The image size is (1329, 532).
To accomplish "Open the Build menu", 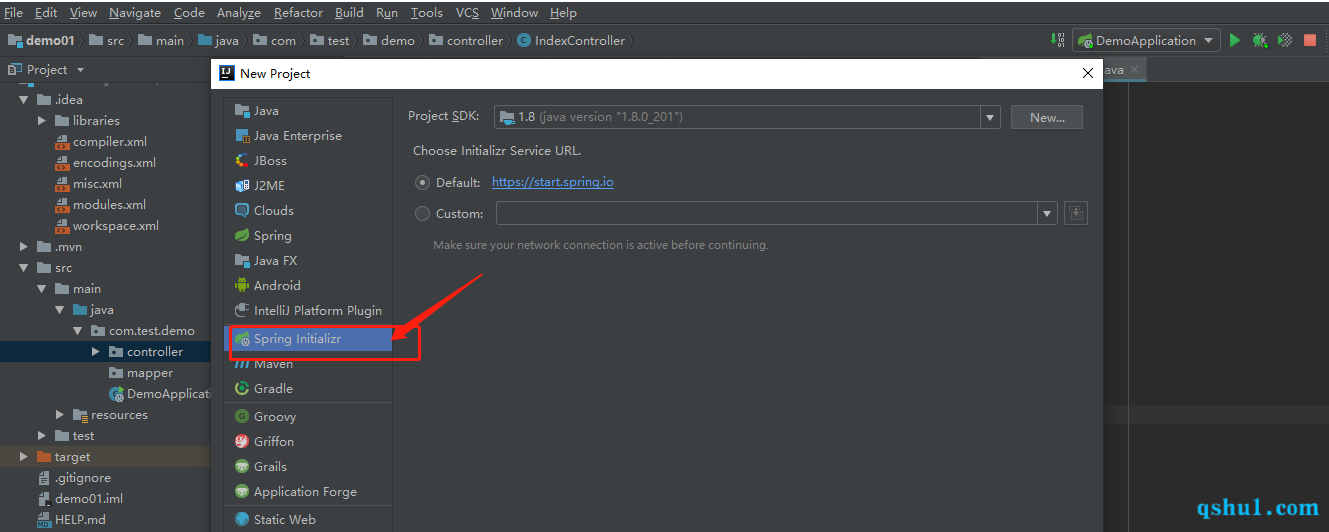I will (x=349, y=13).
